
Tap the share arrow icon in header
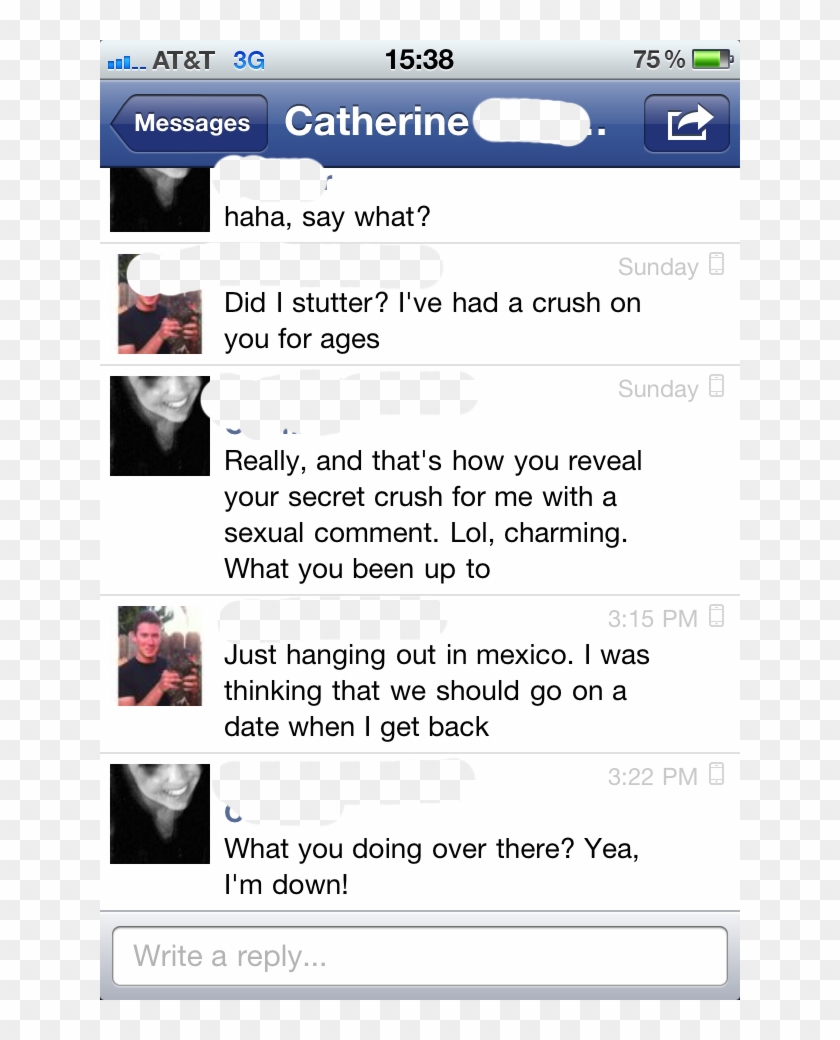coord(687,123)
